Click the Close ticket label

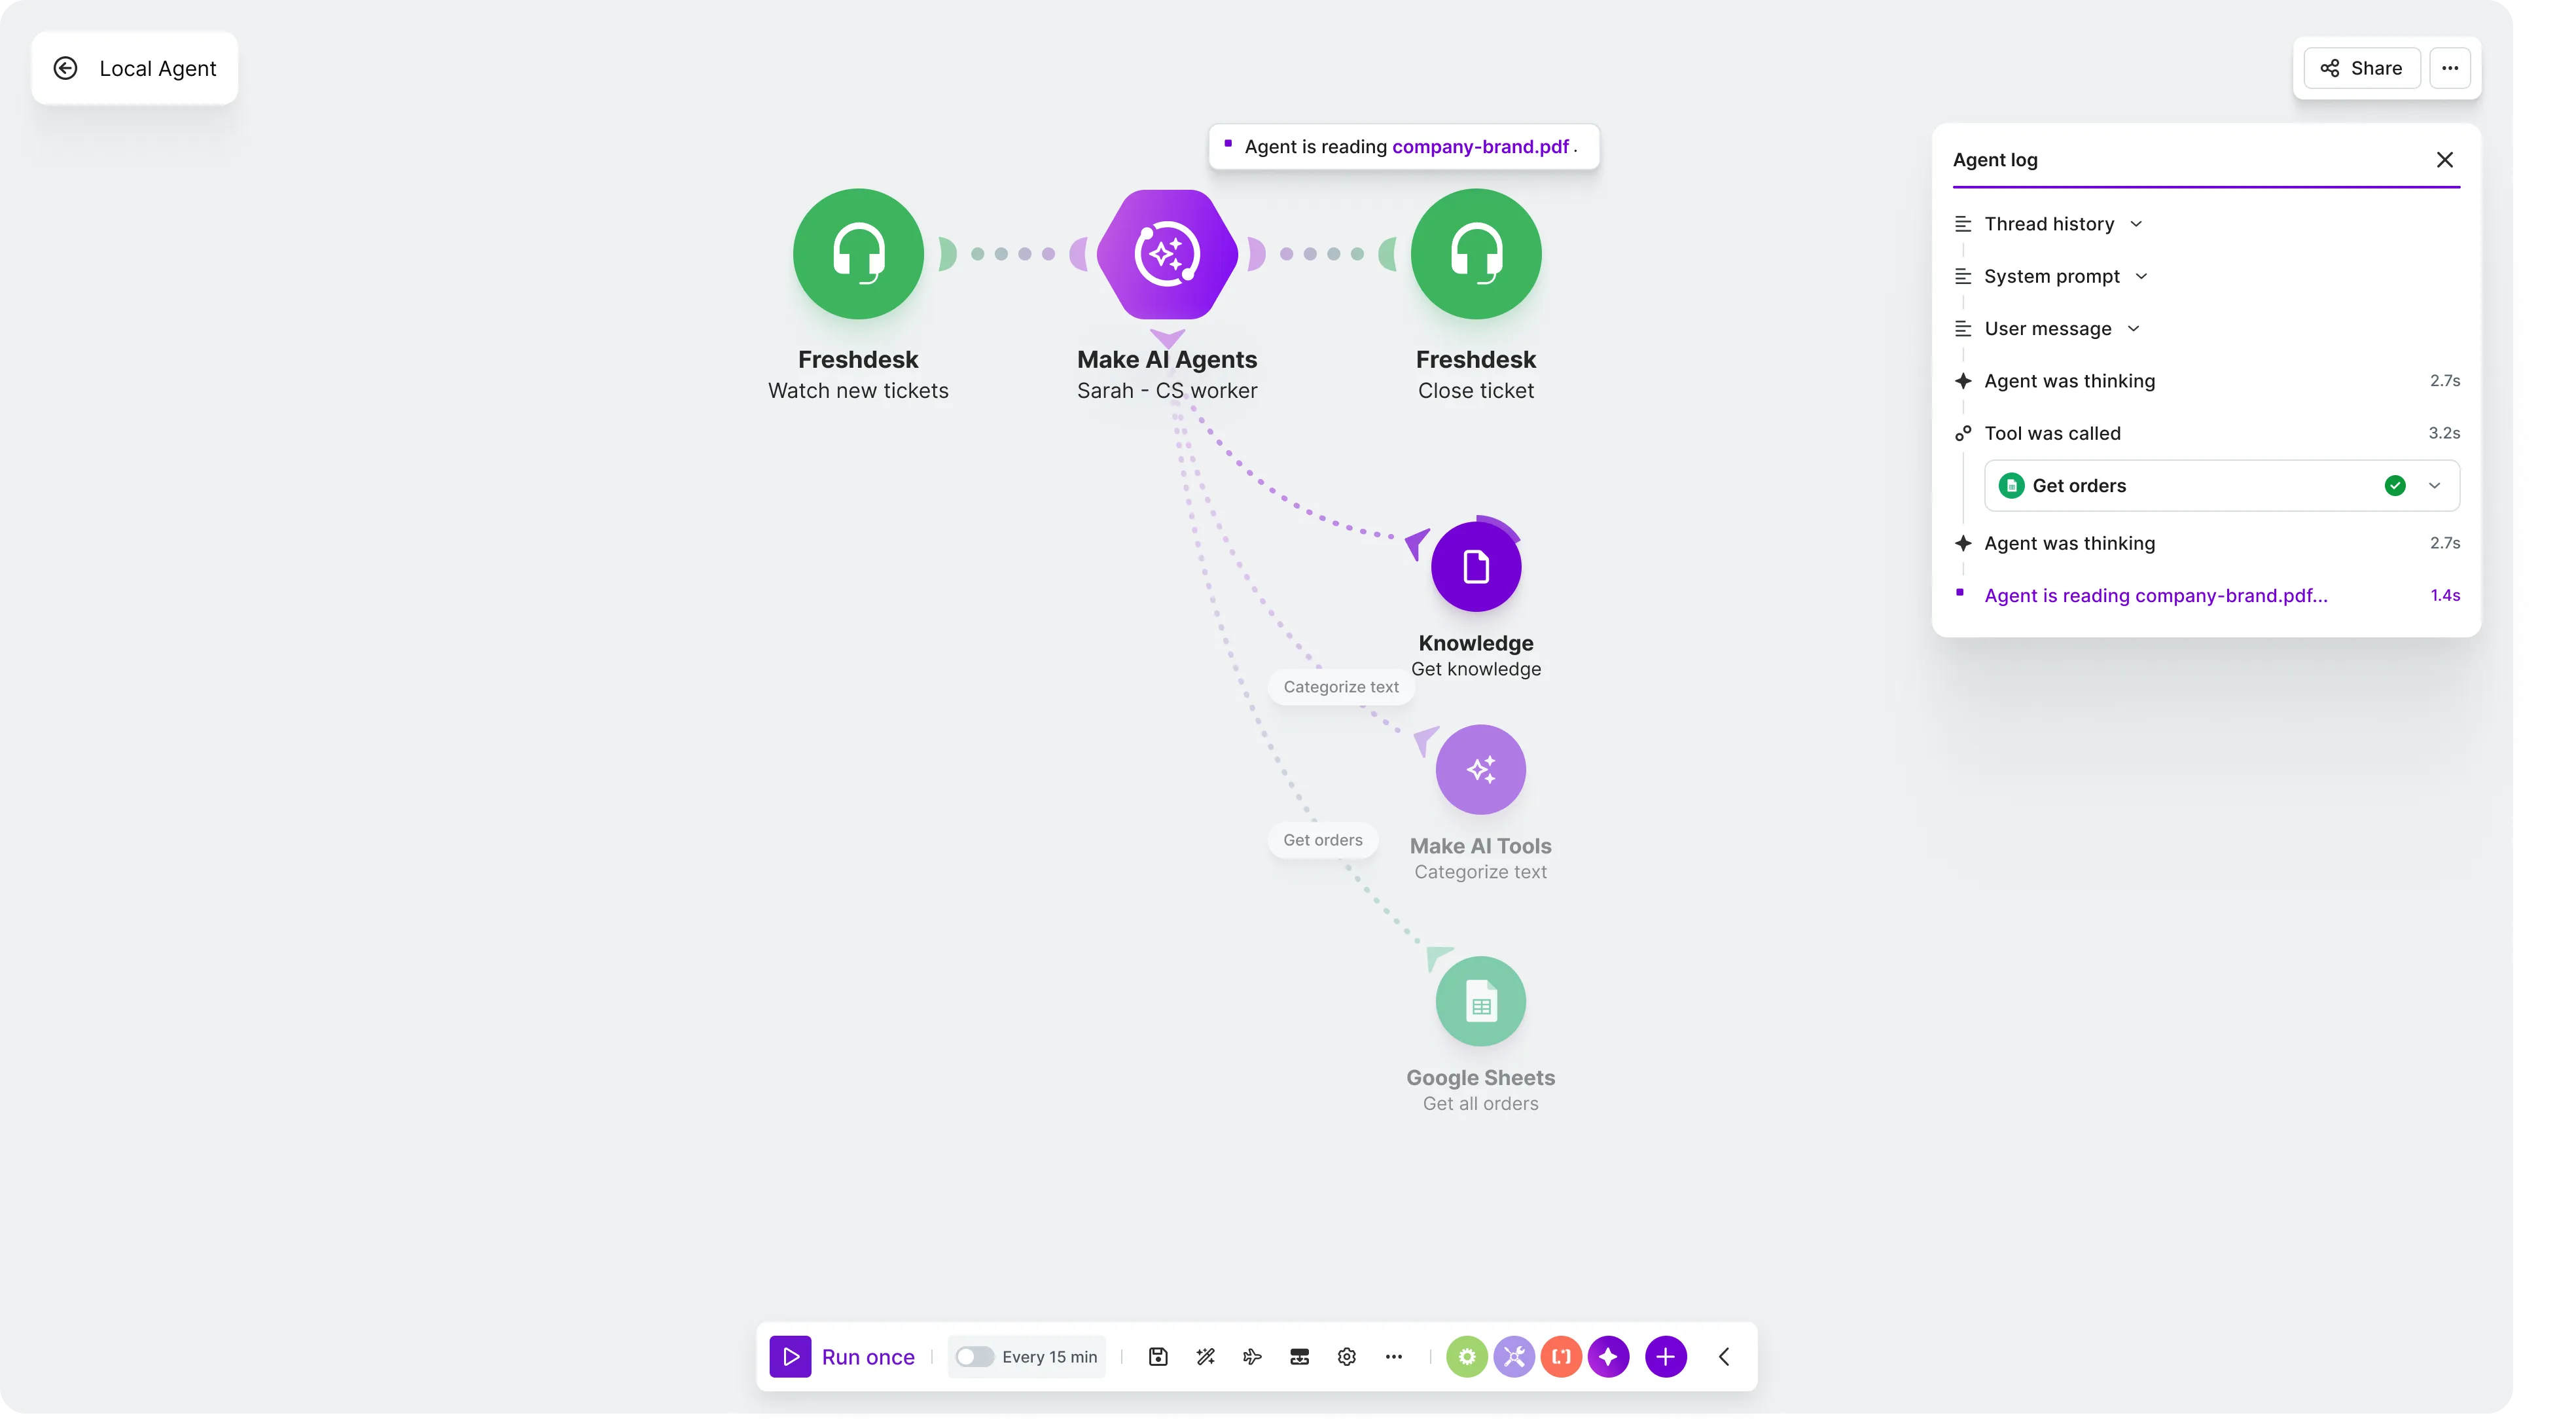(x=1476, y=391)
